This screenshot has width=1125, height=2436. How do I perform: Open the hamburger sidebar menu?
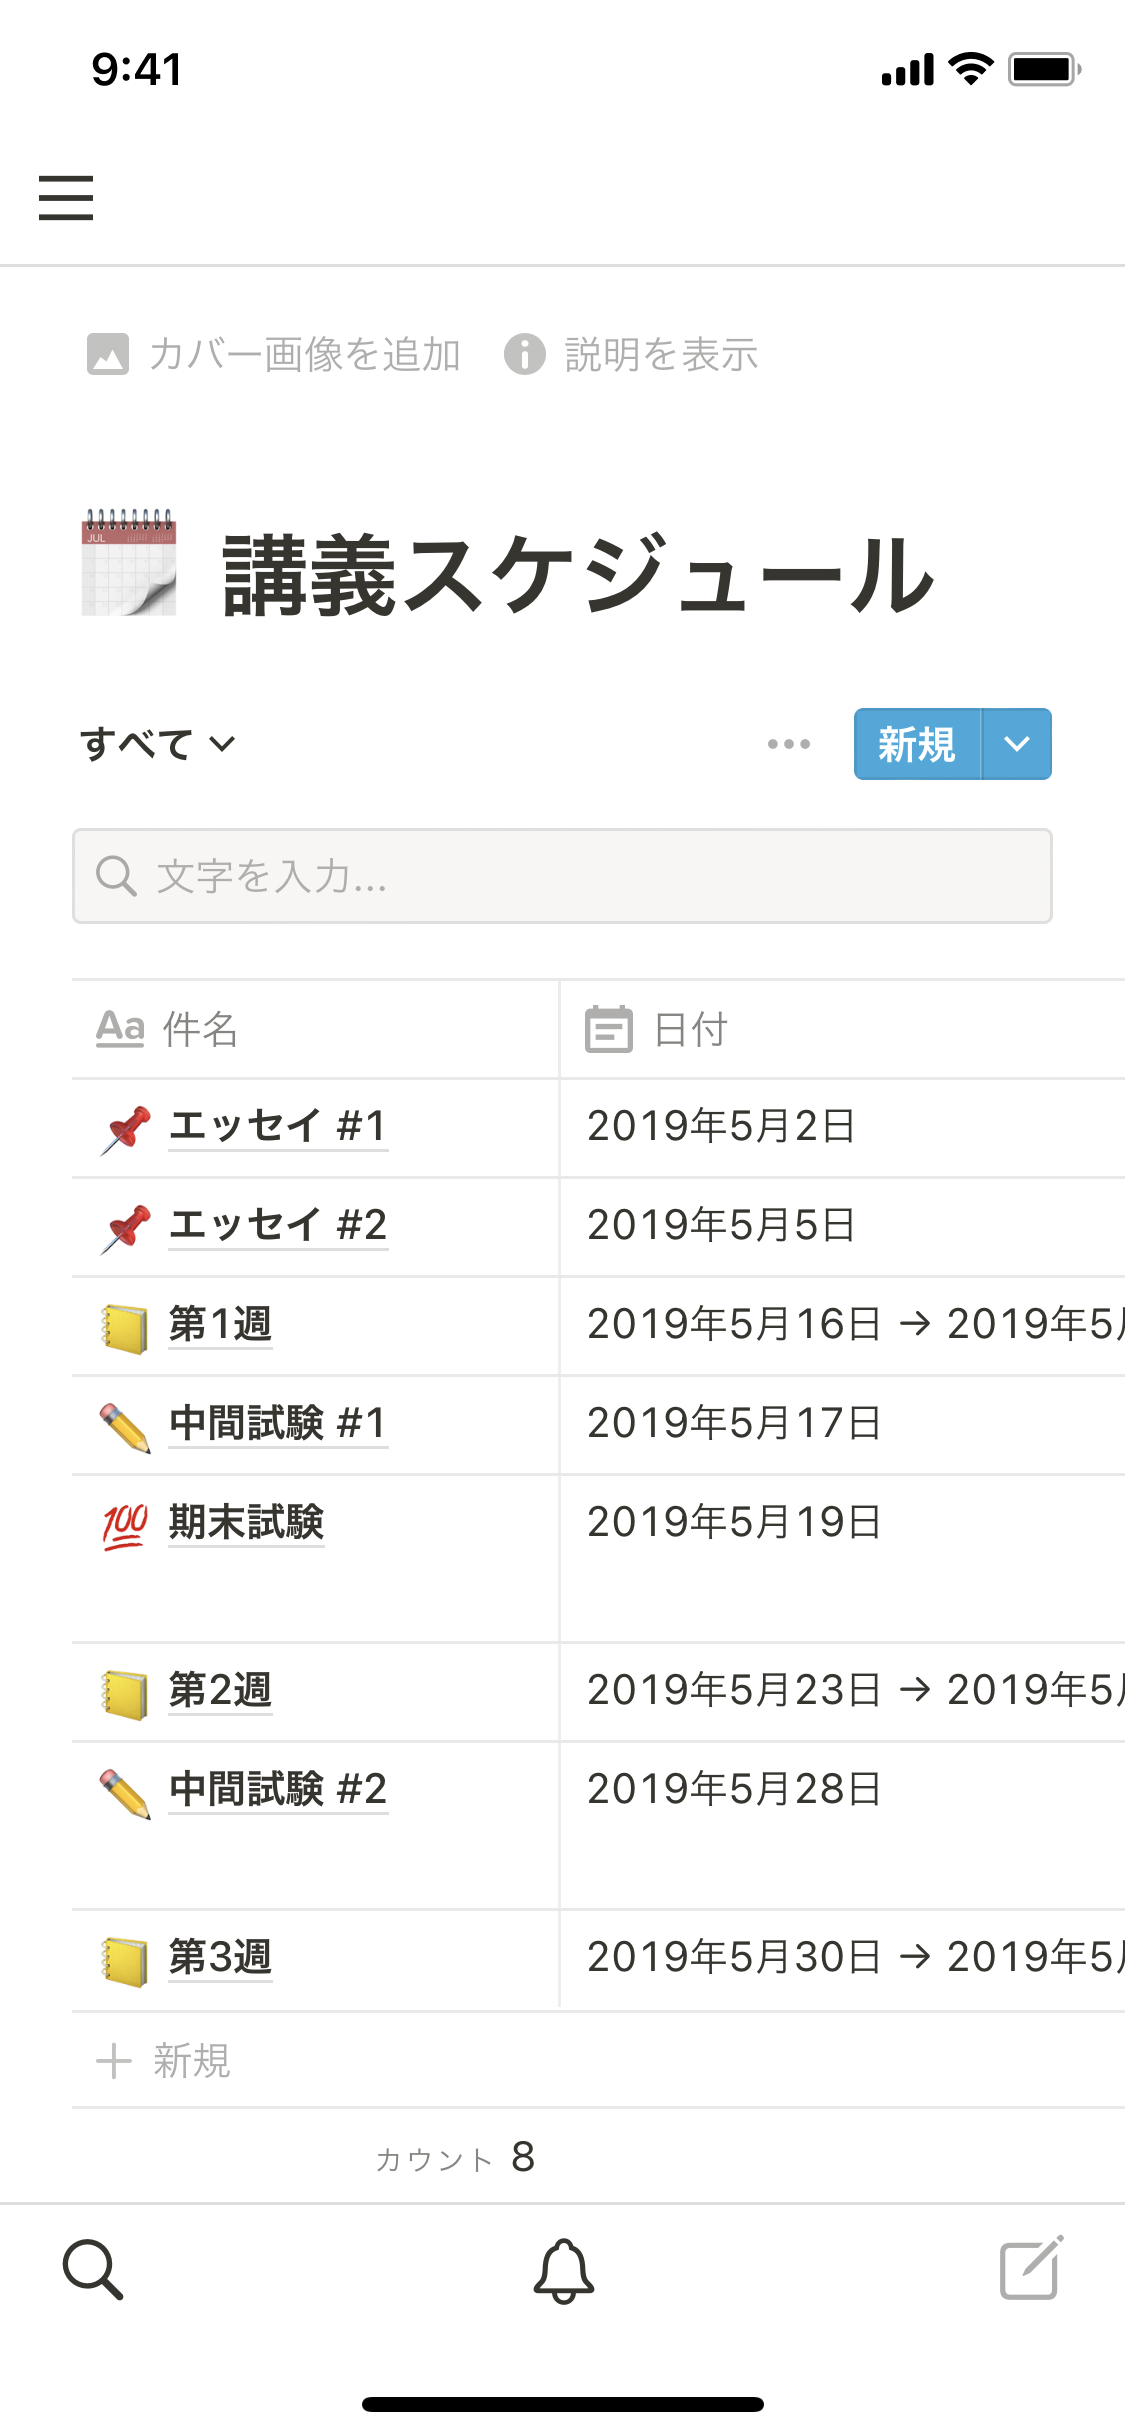[x=66, y=197]
